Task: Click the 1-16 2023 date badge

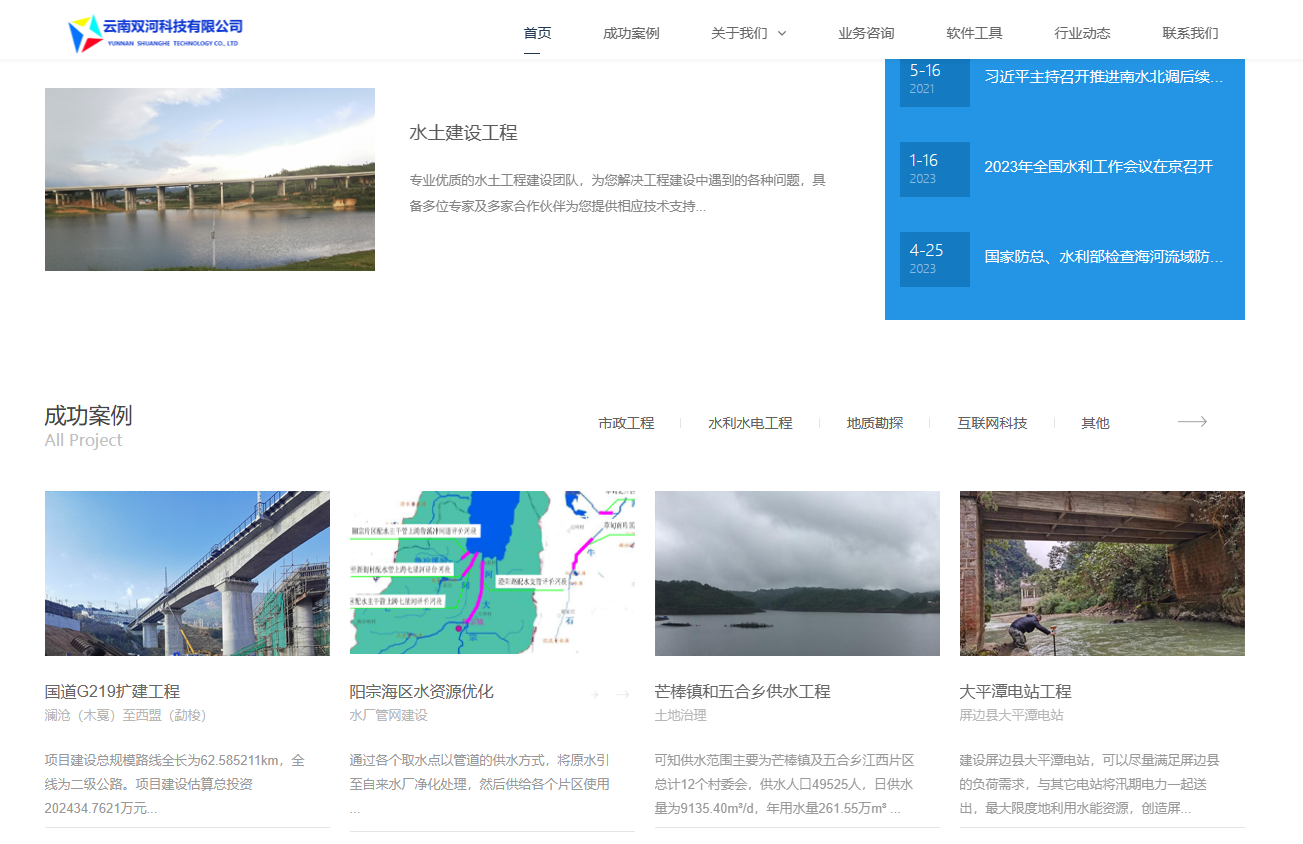Action: (935, 169)
